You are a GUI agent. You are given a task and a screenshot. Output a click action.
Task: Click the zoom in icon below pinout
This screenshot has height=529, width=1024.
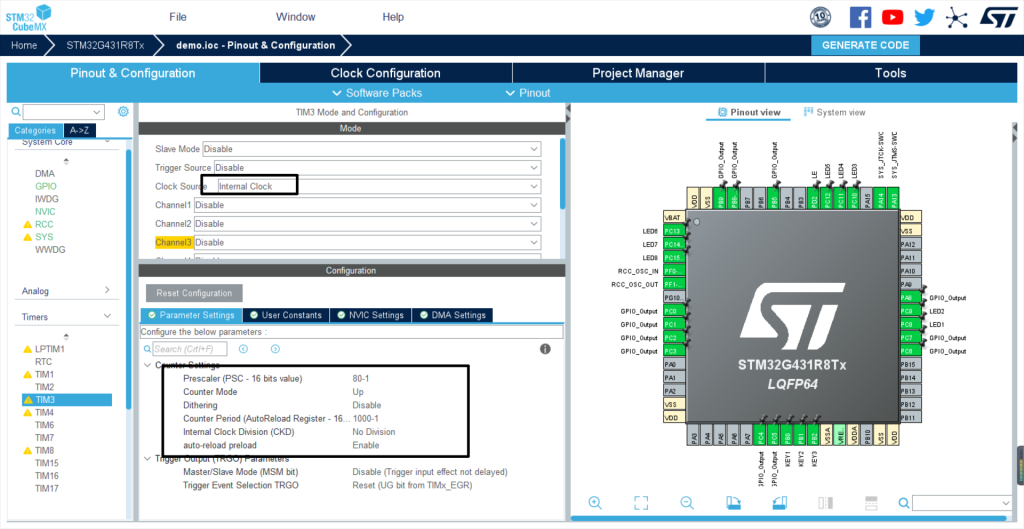click(595, 503)
